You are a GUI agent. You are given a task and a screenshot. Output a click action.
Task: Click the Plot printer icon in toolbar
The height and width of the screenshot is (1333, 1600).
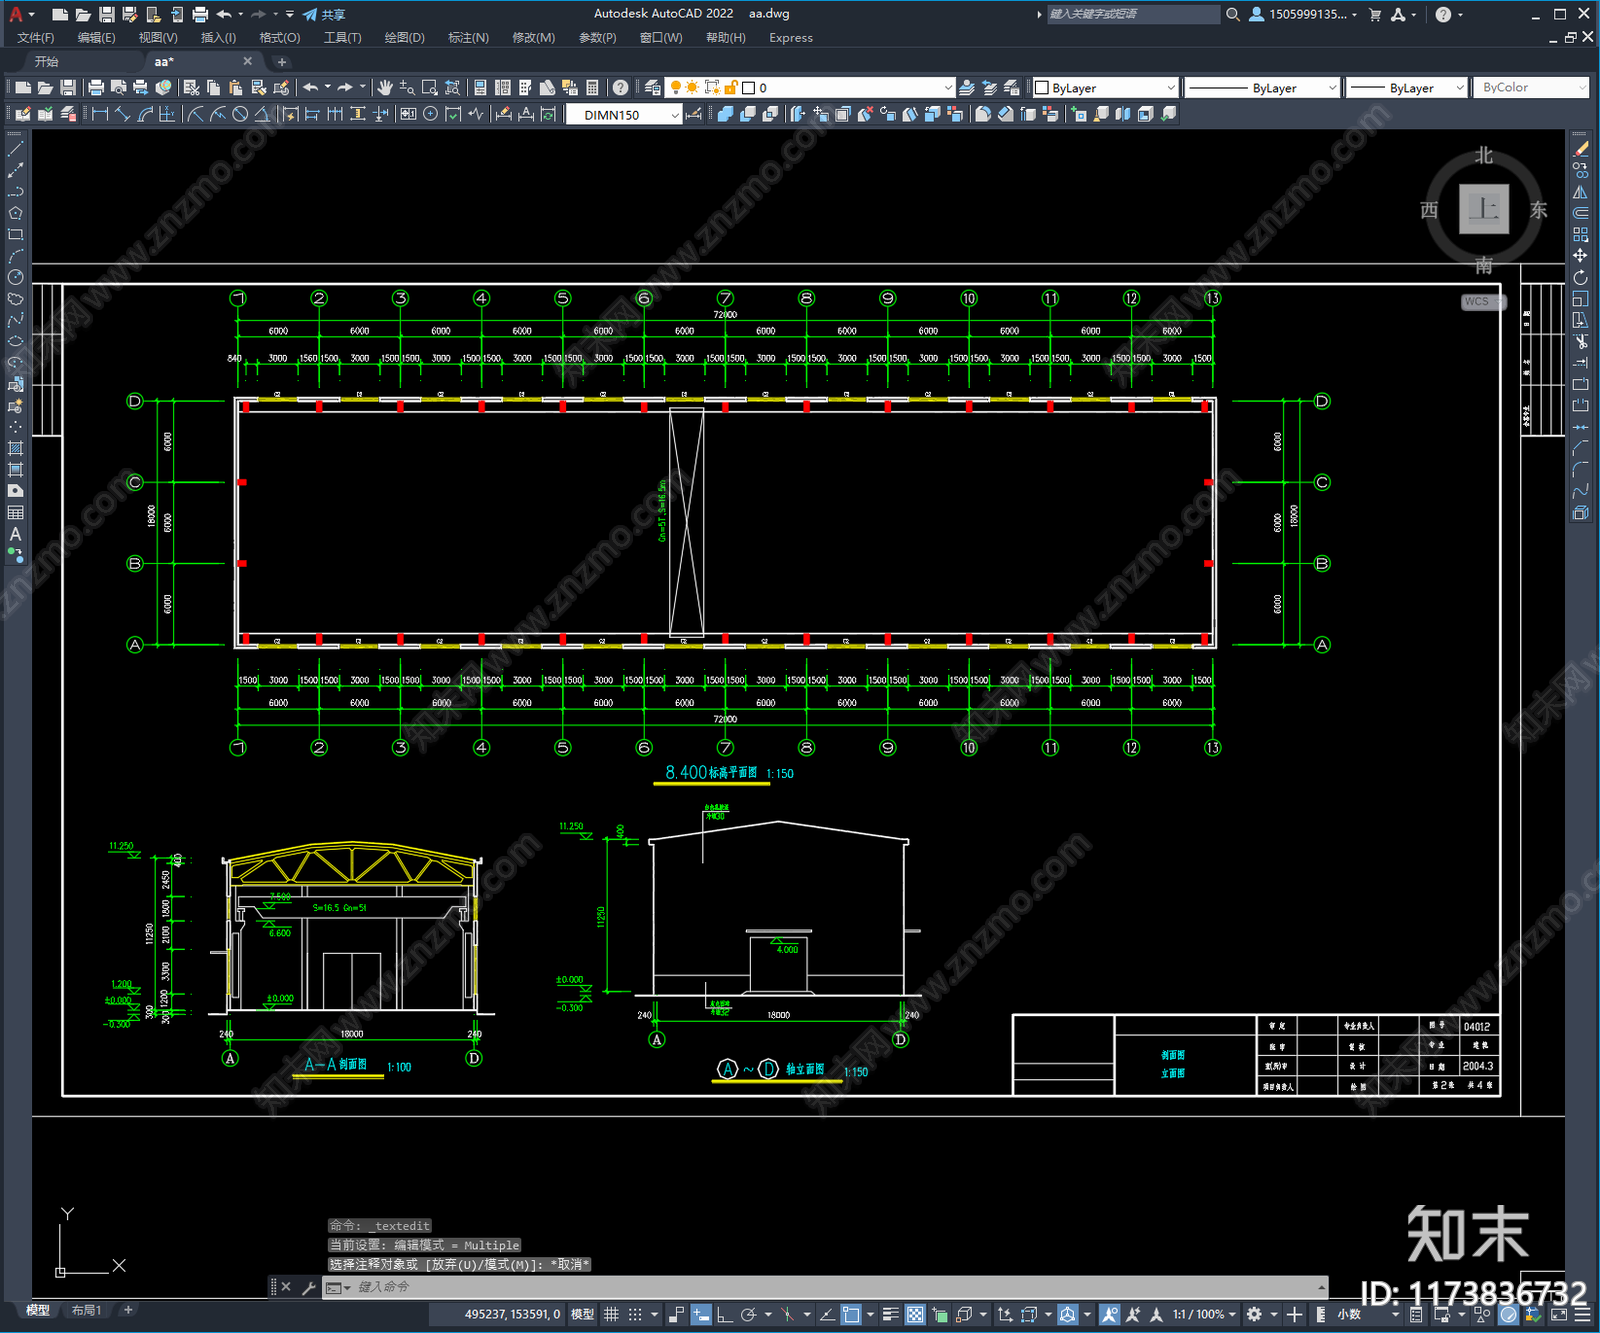click(x=96, y=88)
